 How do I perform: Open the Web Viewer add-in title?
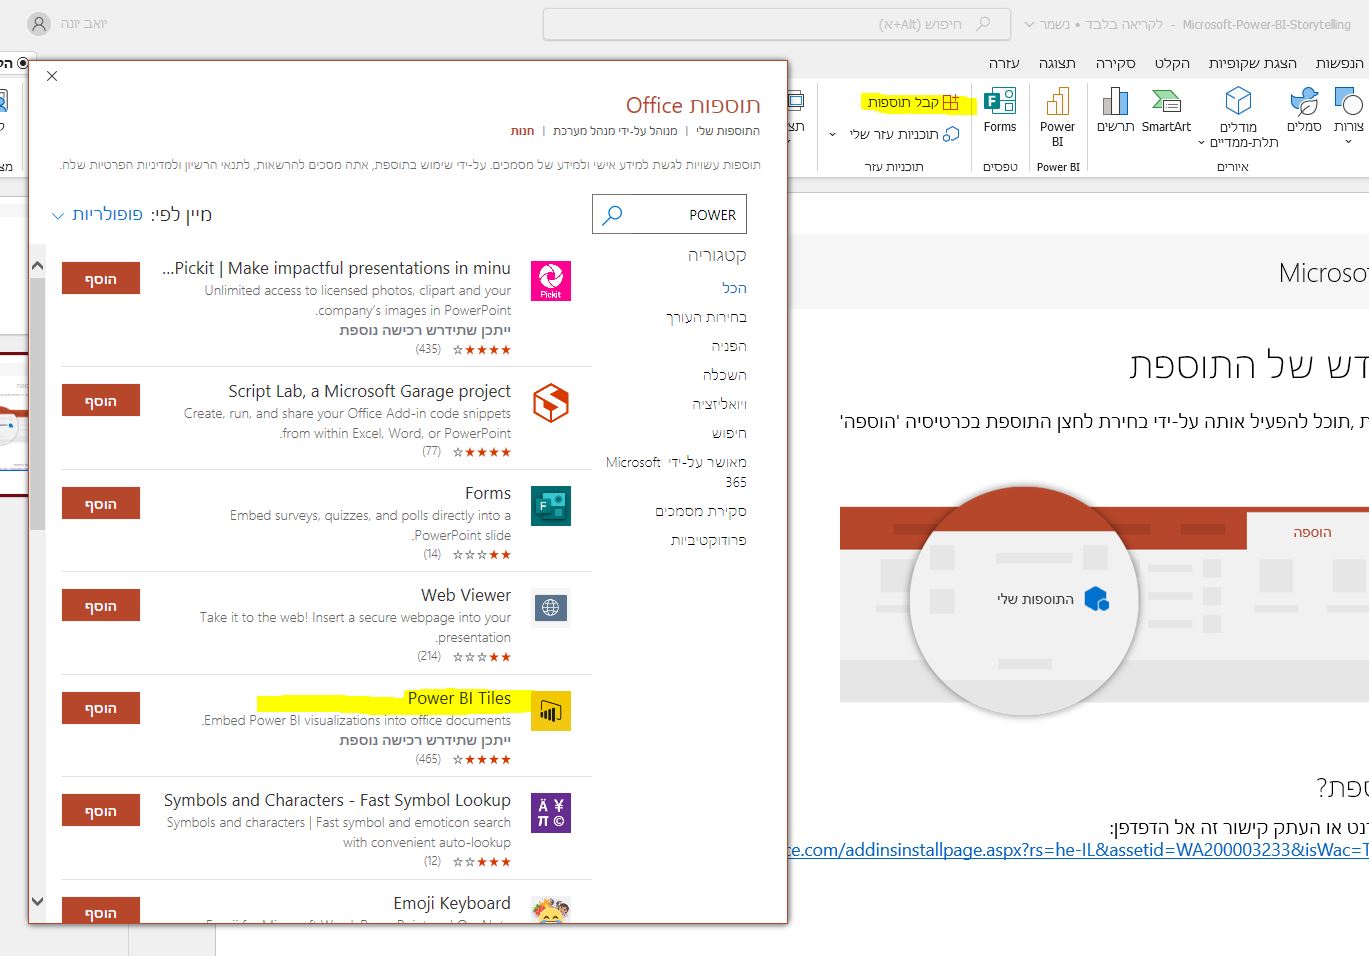466,595
